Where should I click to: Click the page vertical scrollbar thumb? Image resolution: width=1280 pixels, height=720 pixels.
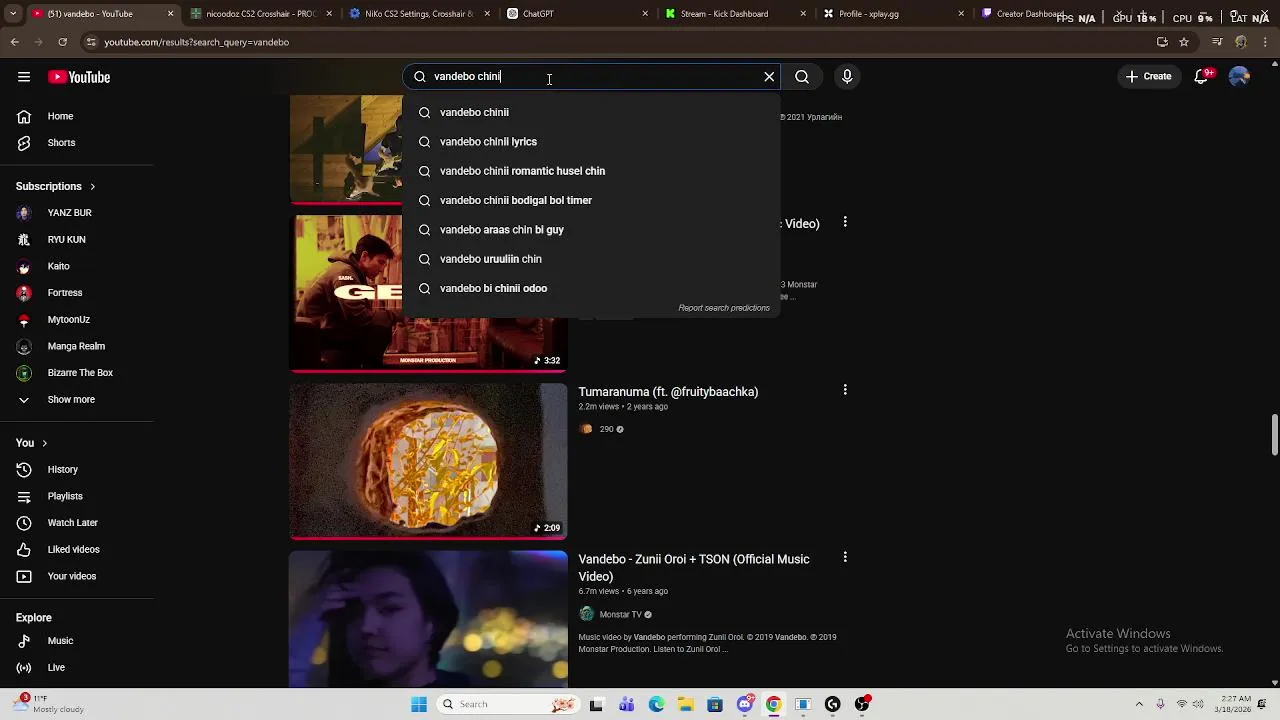coord(1275,435)
